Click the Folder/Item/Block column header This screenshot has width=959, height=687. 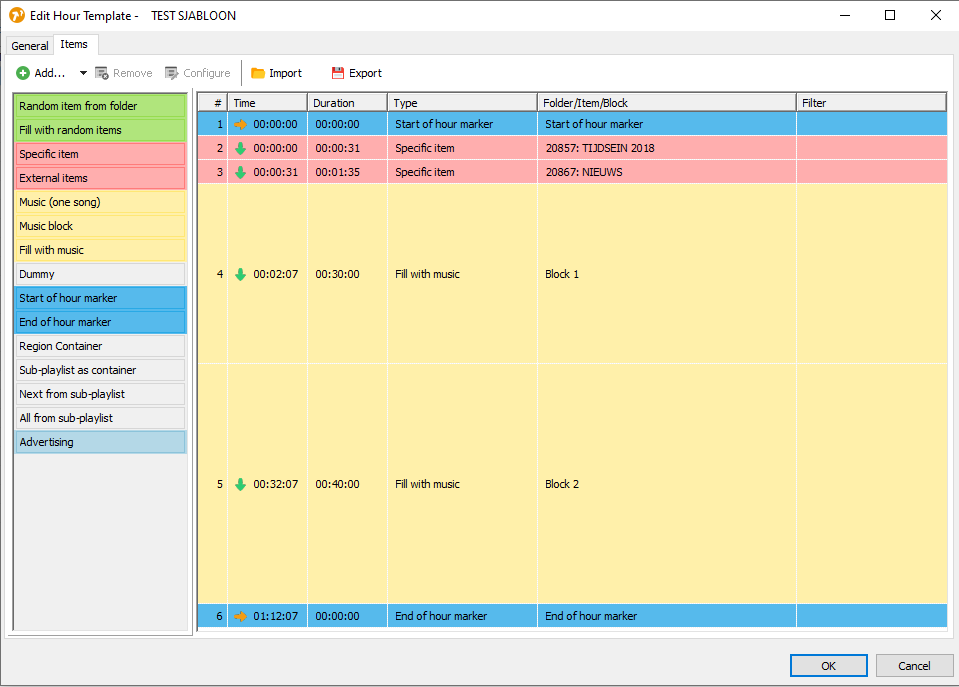click(x=667, y=103)
